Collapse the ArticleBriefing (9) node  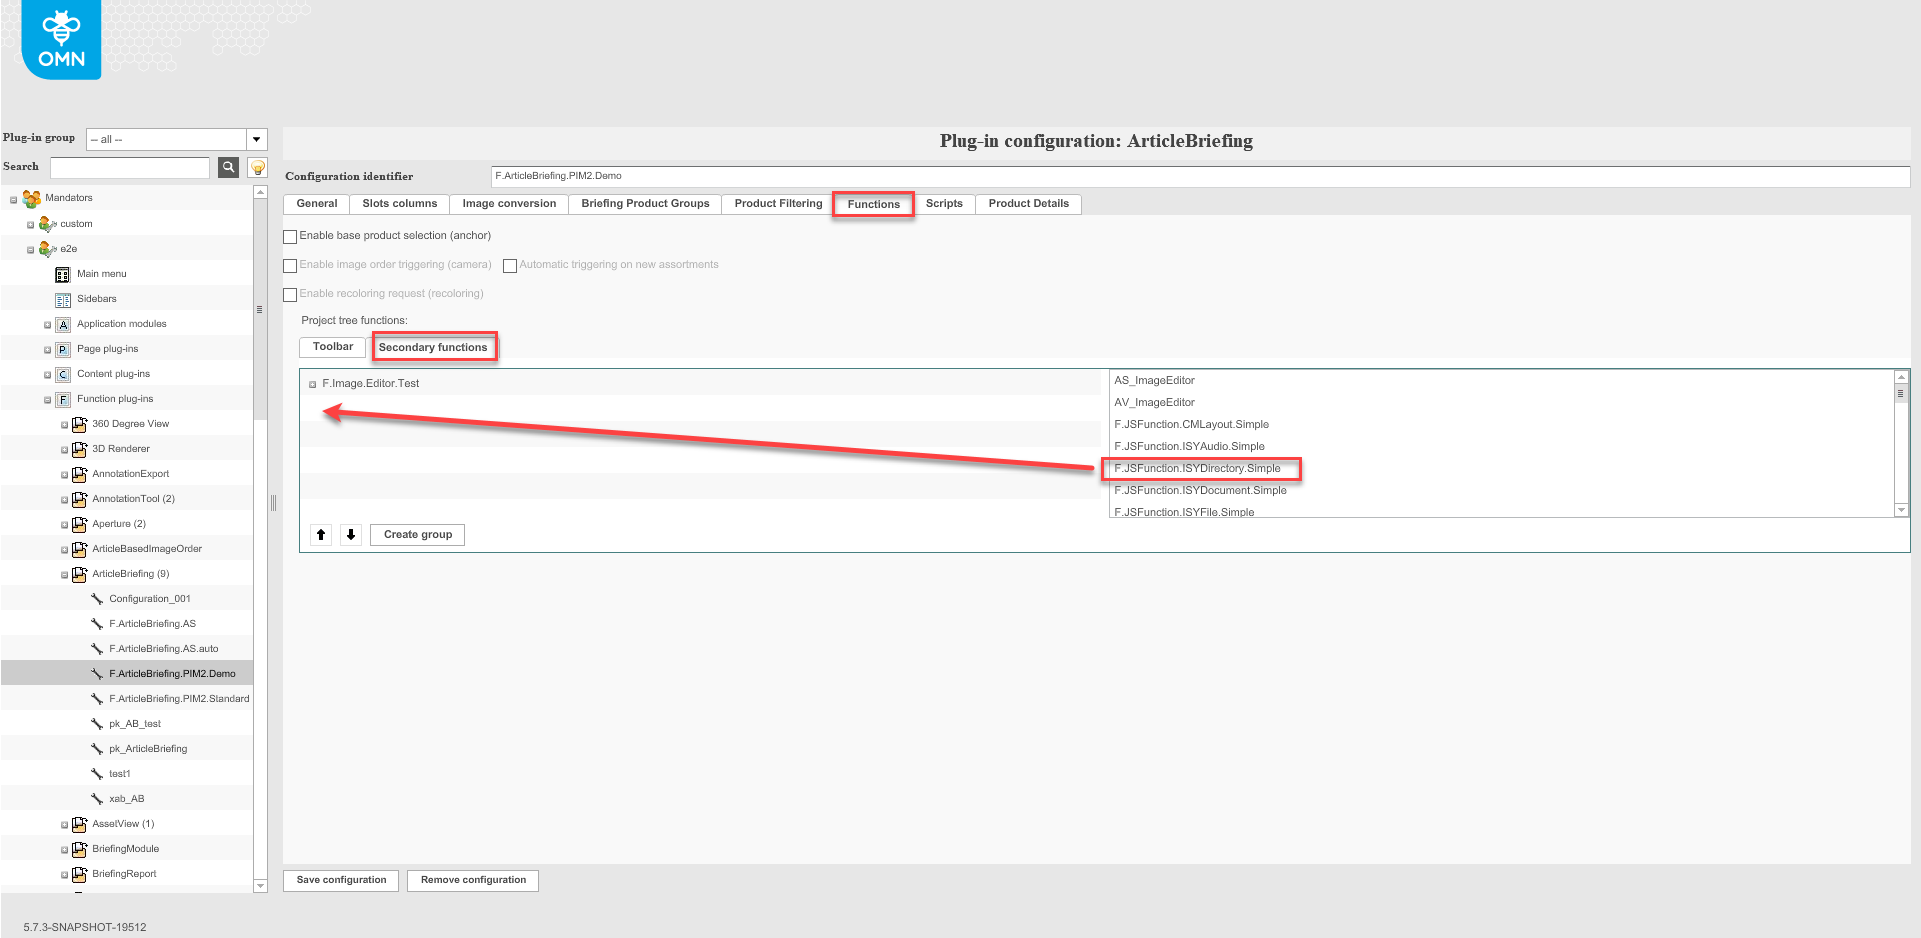(63, 573)
